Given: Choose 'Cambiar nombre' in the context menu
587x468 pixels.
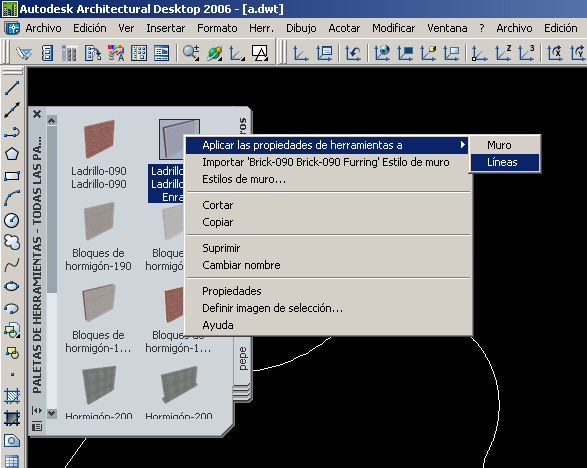Looking at the screenshot, I should click(x=327, y=265).
